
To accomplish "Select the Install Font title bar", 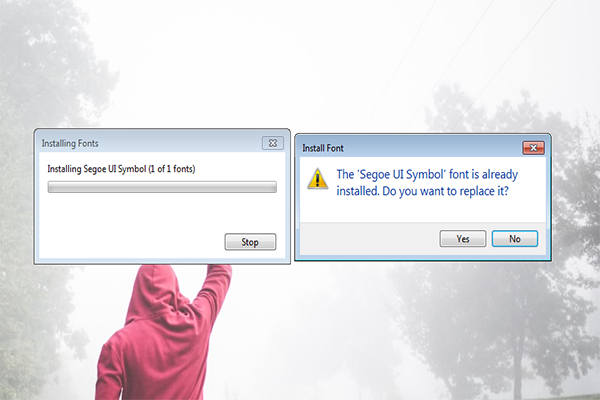I will tap(409, 148).
